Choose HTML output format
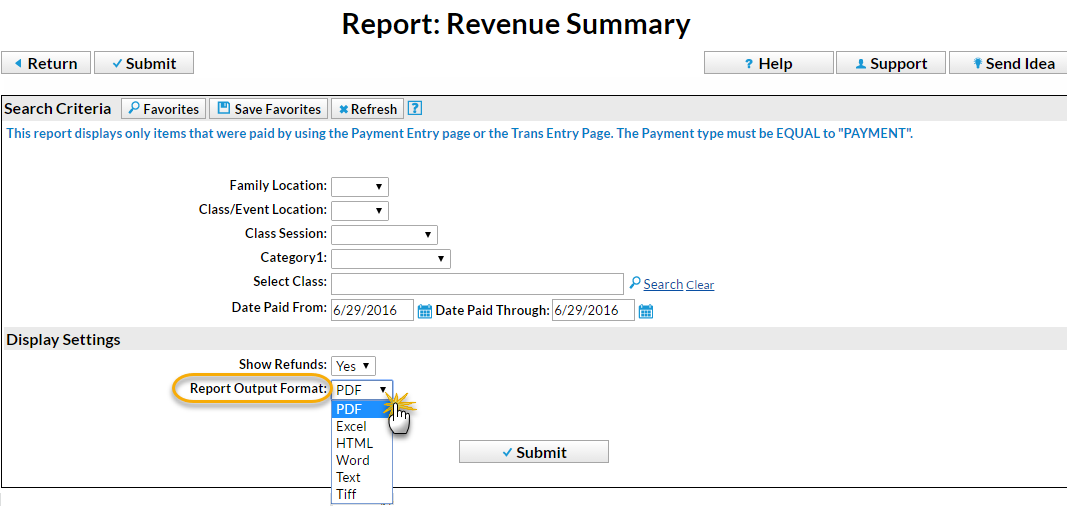Image resolution: width=1067 pixels, height=511 pixels. click(x=361, y=443)
